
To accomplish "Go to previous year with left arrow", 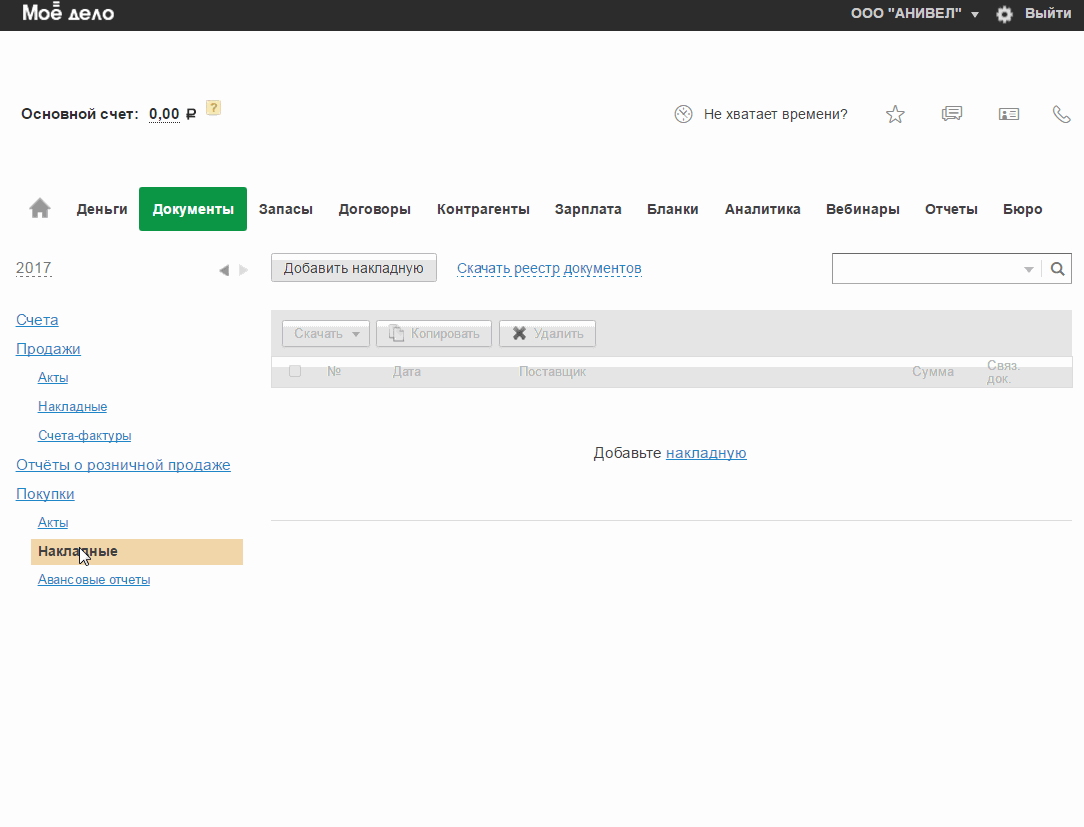I will (x=223, y=270).
